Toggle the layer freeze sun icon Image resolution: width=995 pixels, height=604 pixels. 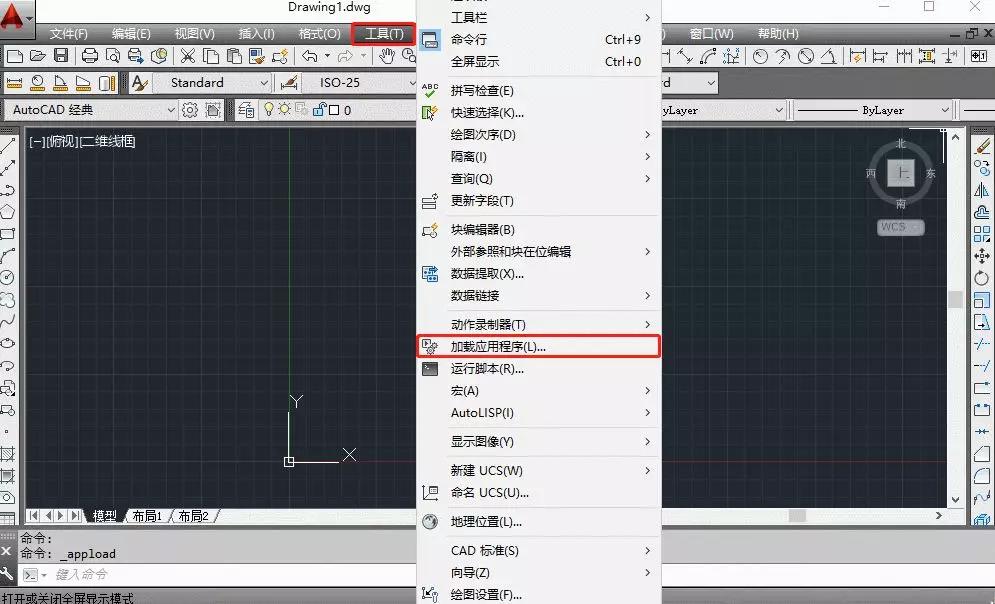[283, 110]
